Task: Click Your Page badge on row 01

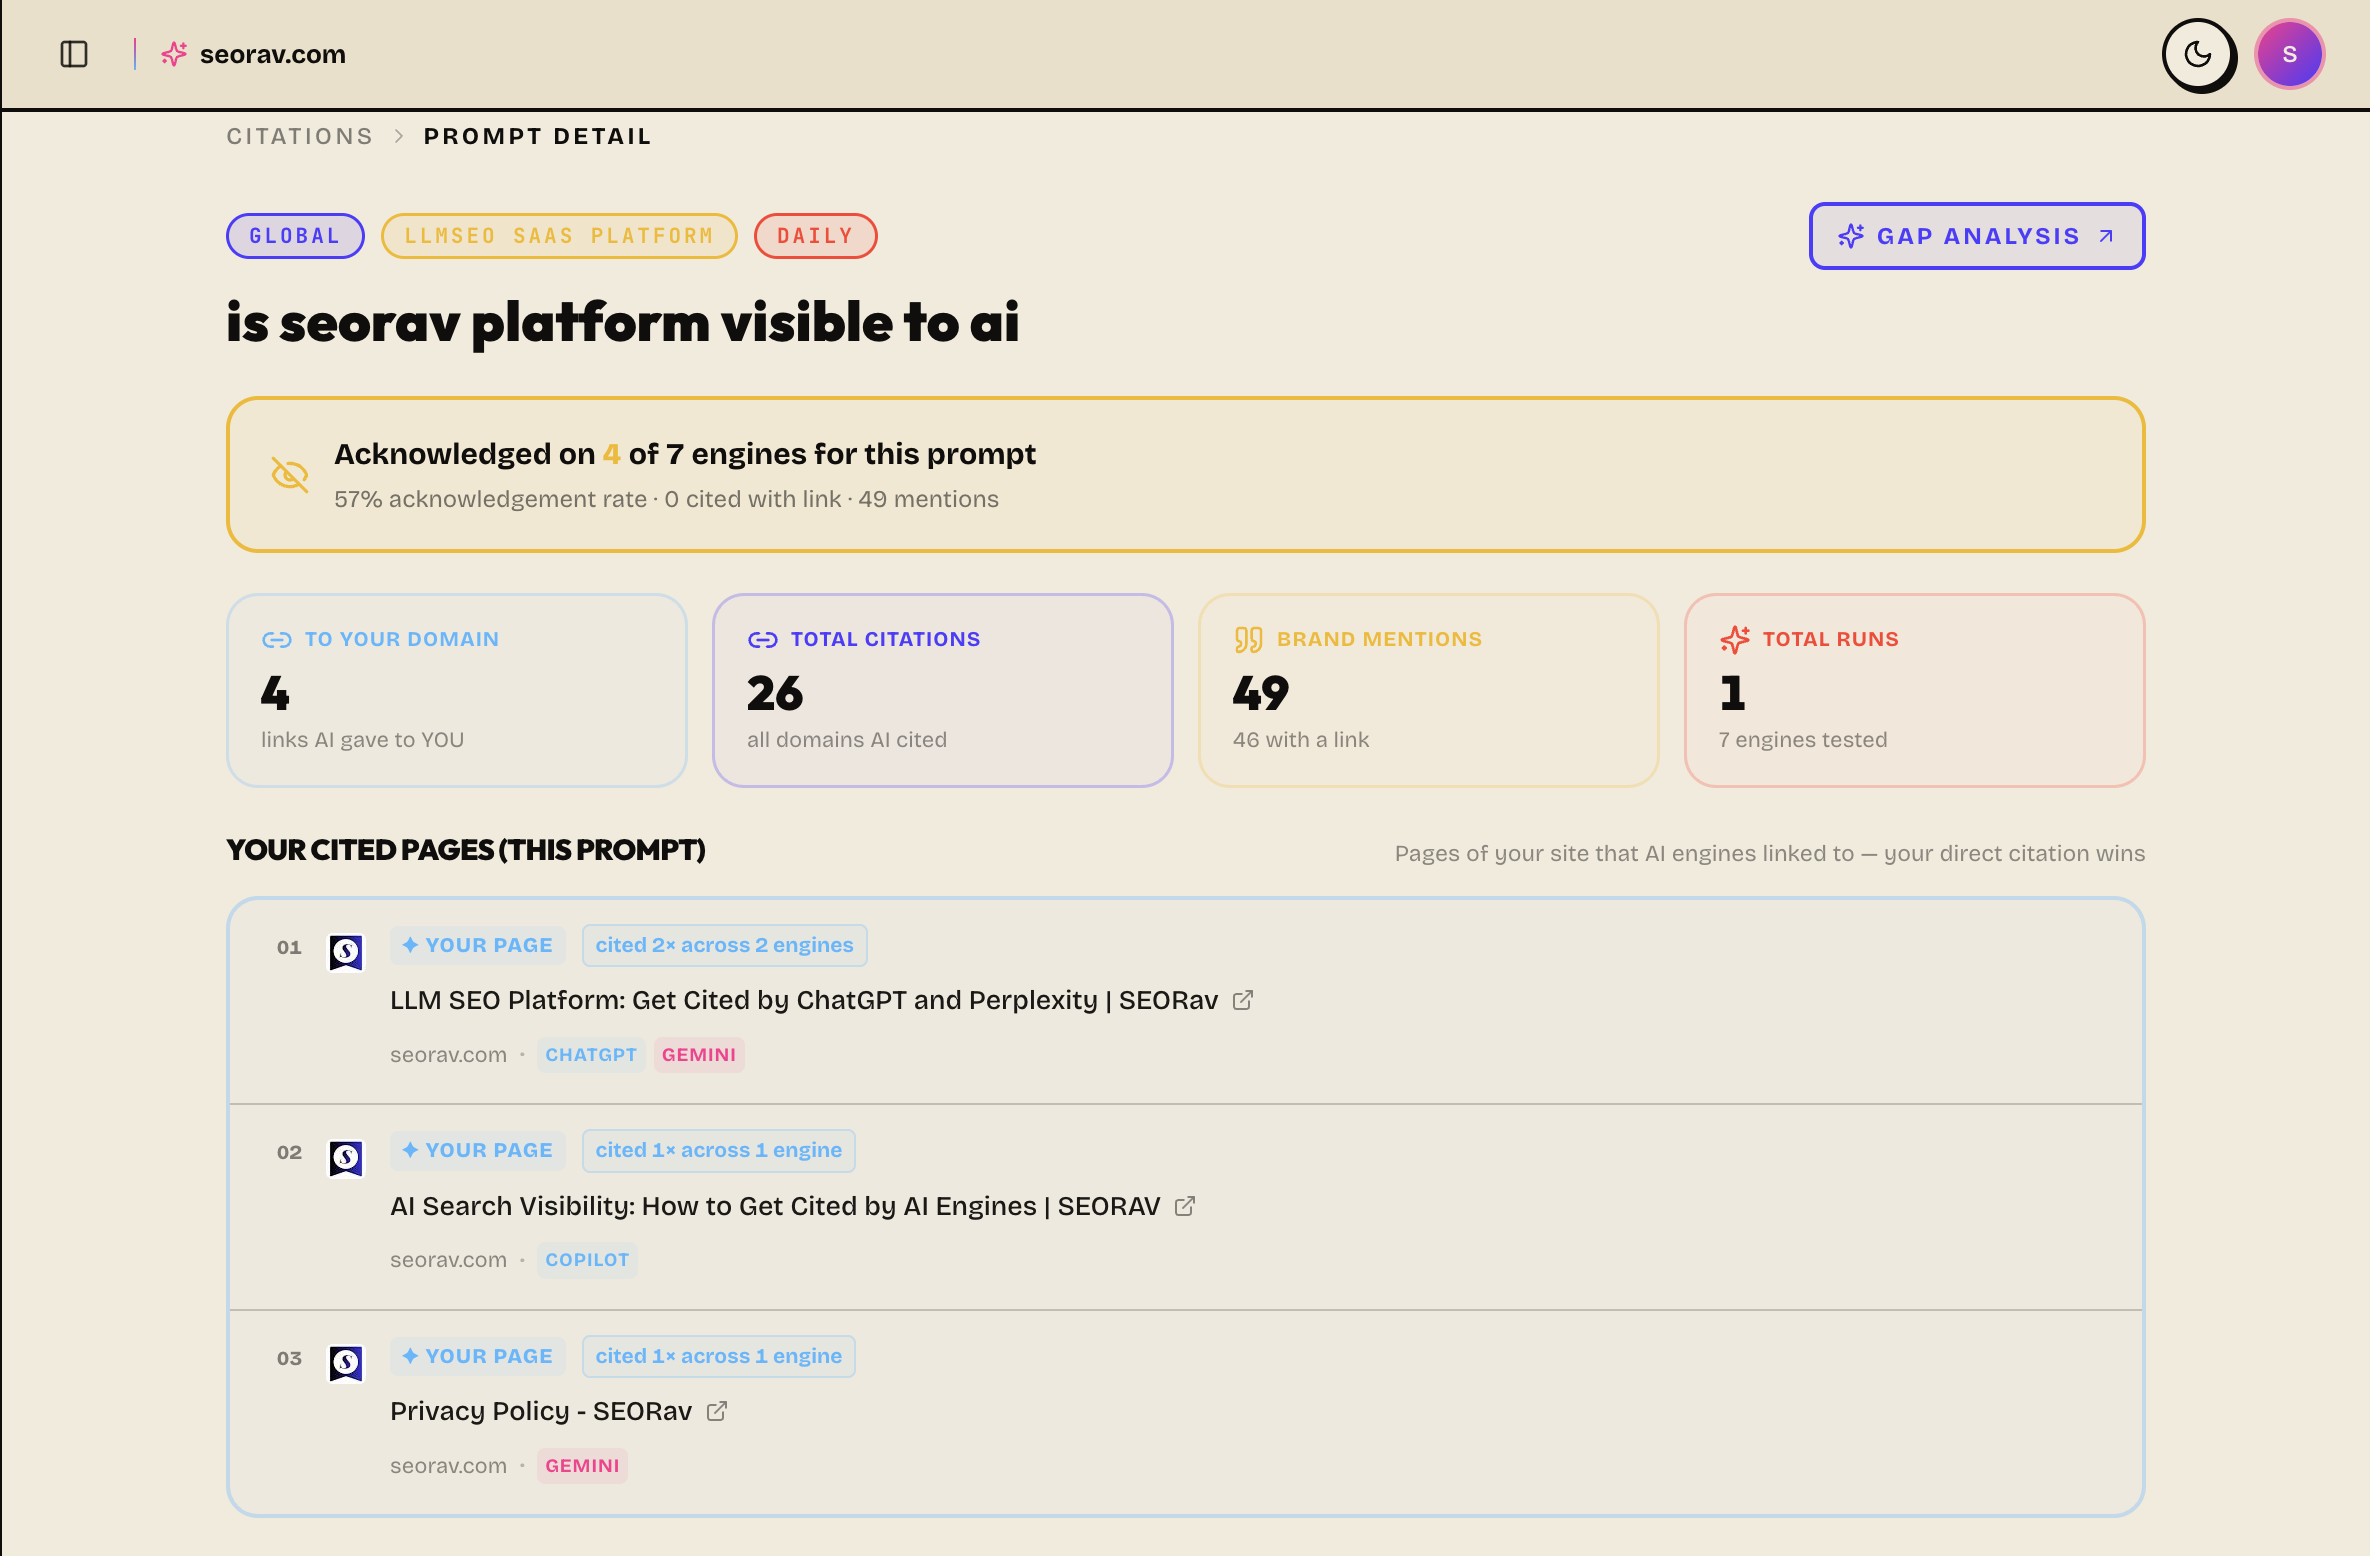Action: tap(478, 945)
